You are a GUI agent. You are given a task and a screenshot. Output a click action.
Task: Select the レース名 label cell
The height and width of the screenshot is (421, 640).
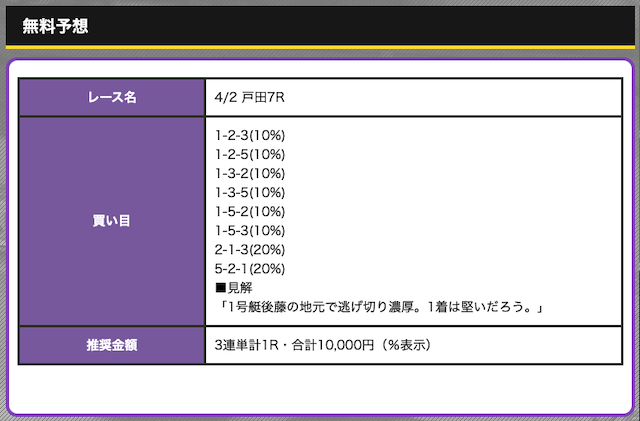click(111, 98)
